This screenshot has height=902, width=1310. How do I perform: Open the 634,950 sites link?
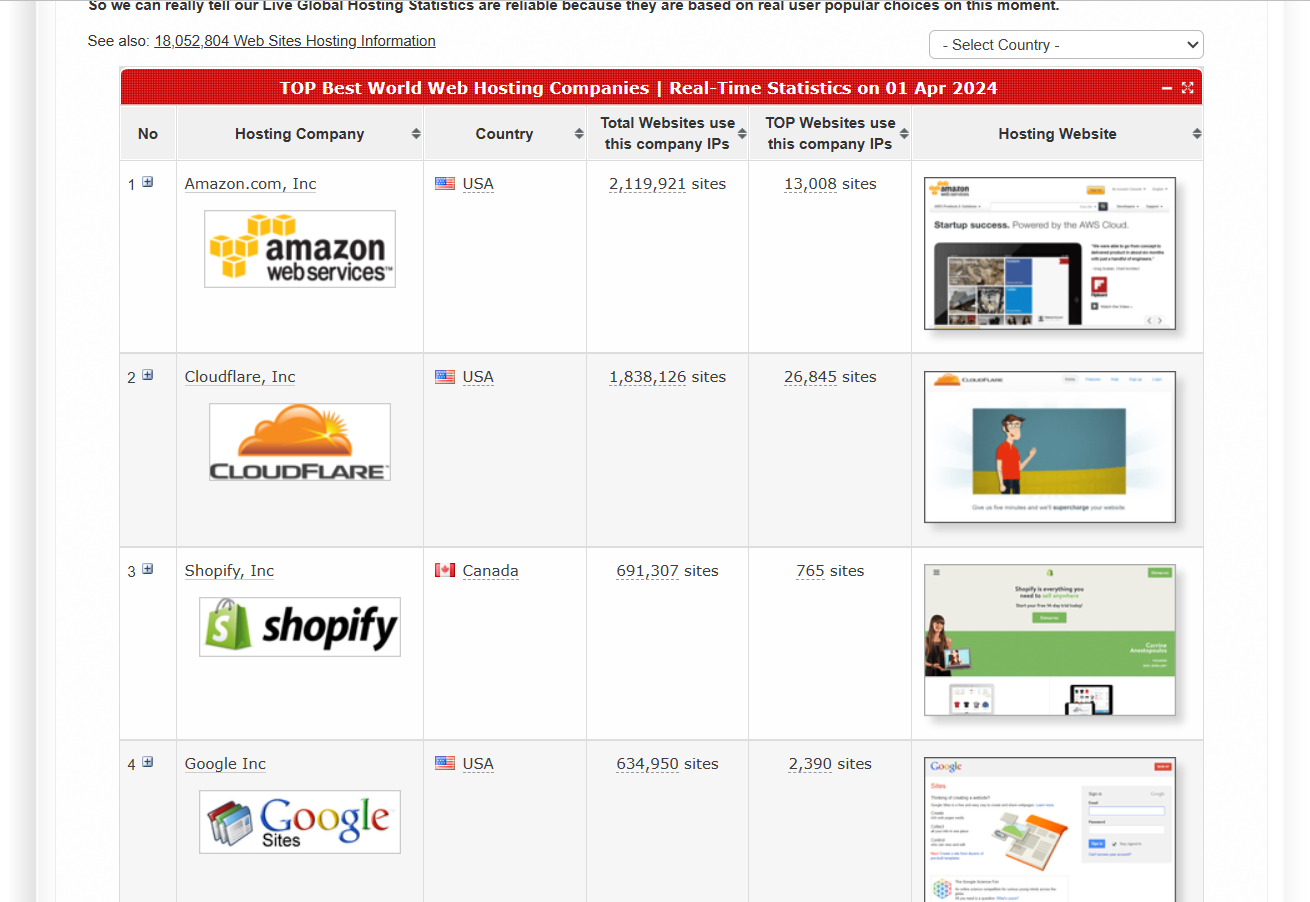[647, 764]
